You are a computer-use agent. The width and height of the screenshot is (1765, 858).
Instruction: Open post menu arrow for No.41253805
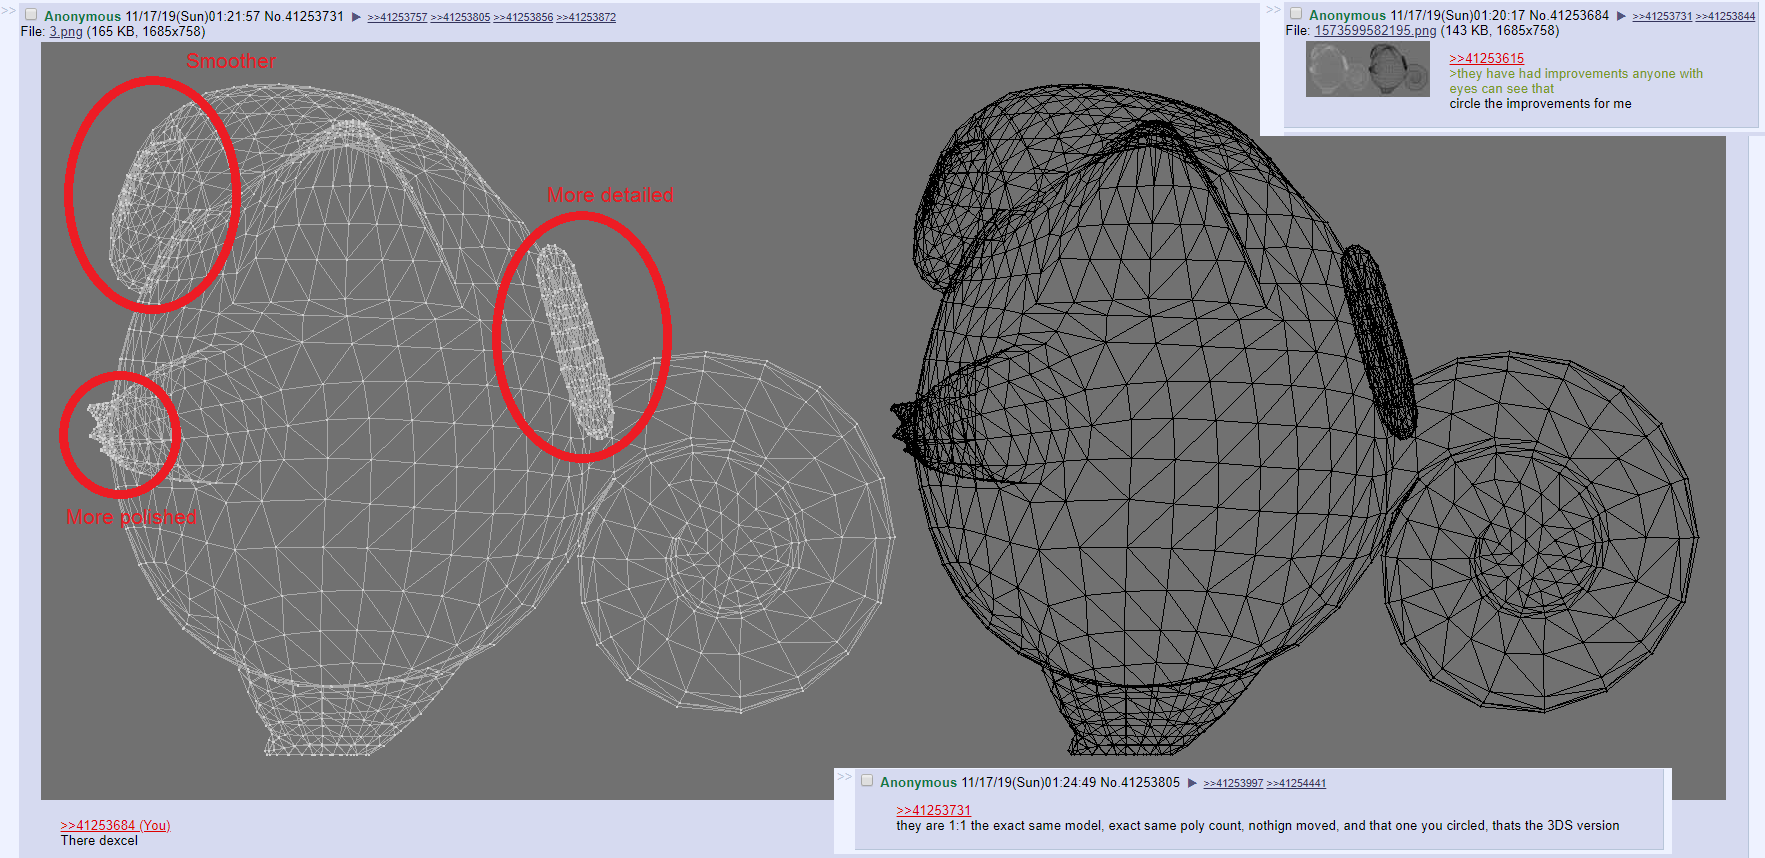(x=1192, y=783)
